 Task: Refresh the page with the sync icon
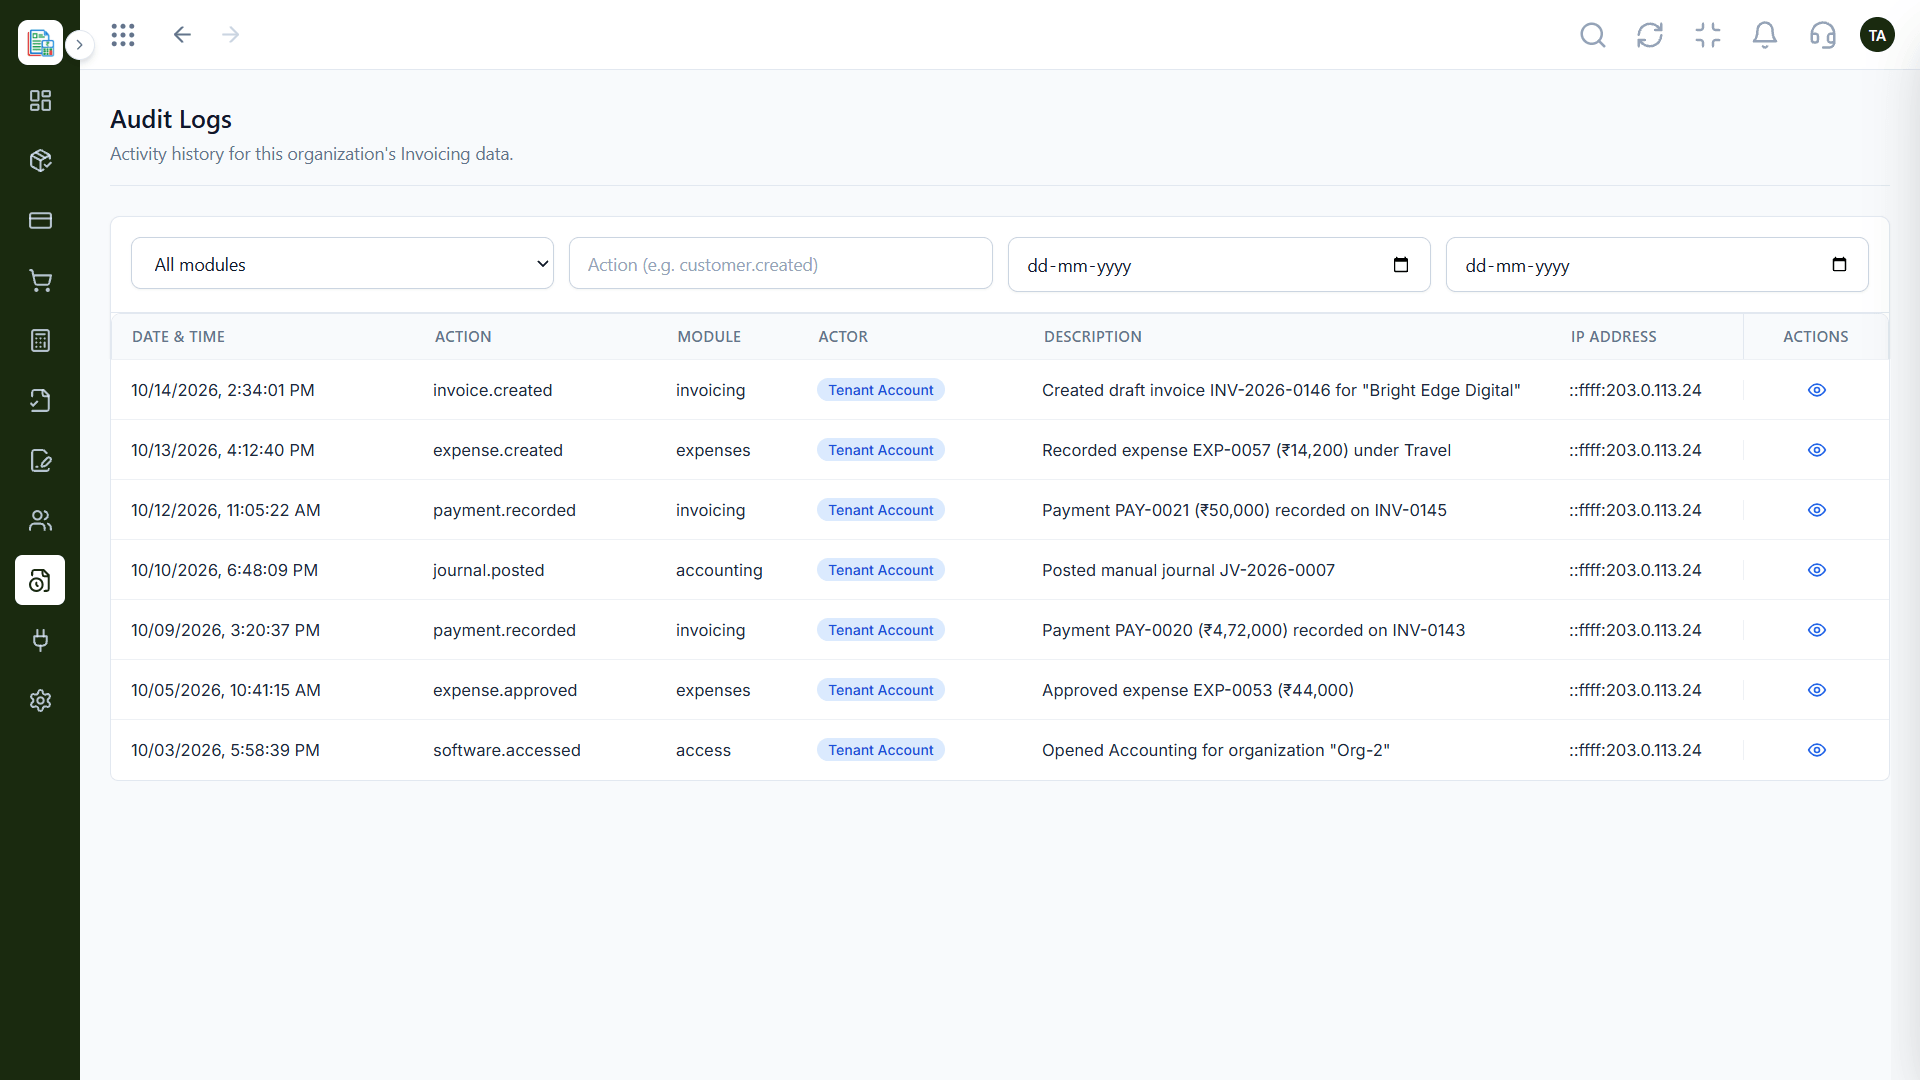pyautogui.click(x=1650, y=35)
